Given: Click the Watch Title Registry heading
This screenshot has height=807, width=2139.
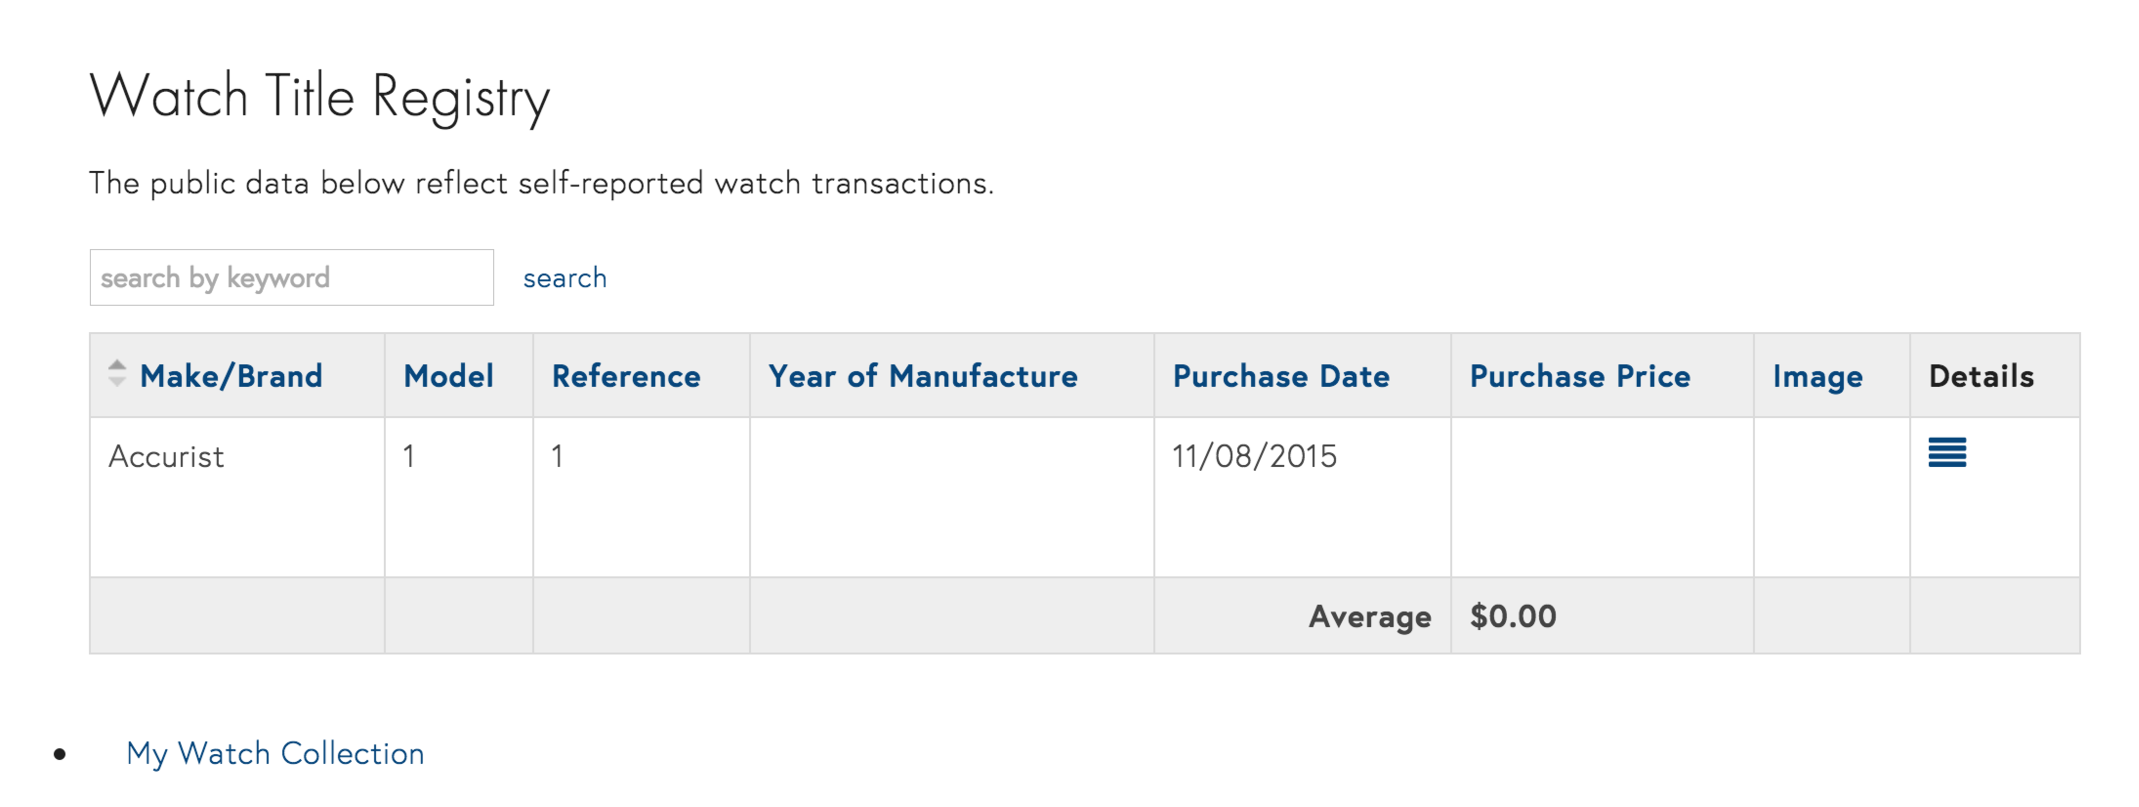Looking at the screenshot, I should (320, 97).
